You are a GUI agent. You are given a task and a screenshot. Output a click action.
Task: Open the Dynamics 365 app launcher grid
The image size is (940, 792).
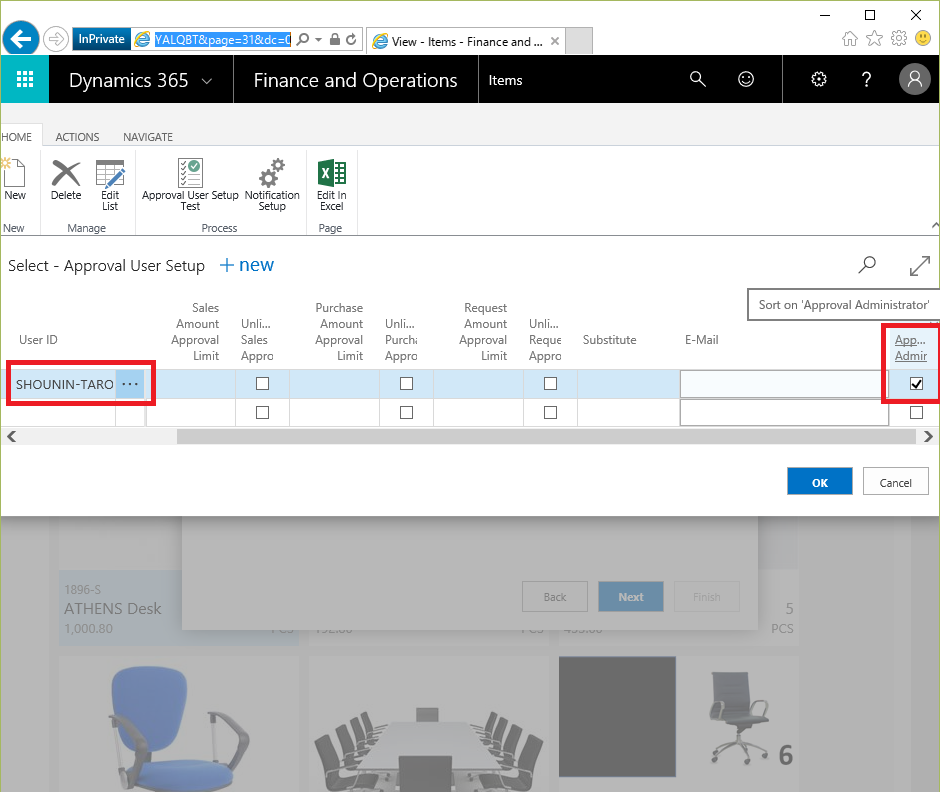tap(25, 79)
